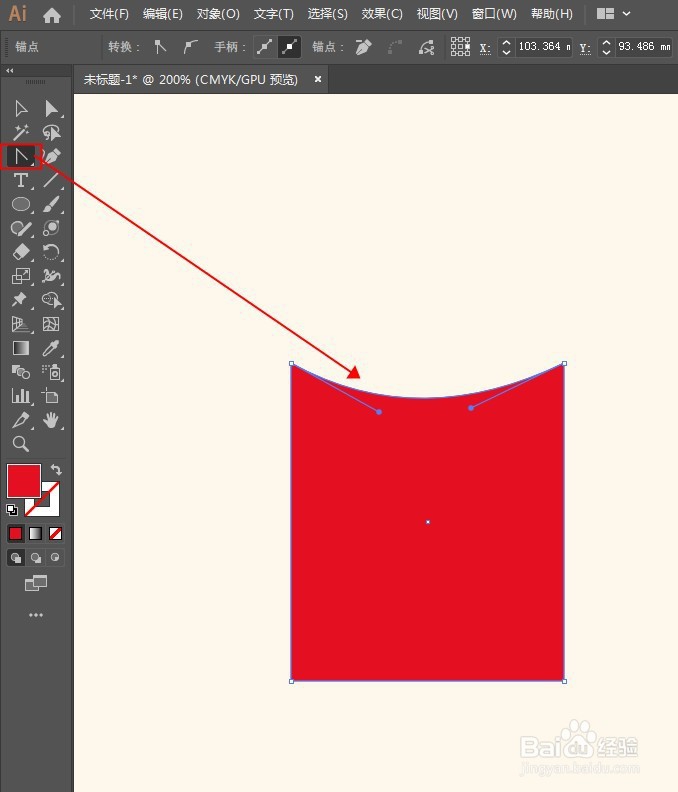Convert selected anchor to corner

click(x=160, y=47)
